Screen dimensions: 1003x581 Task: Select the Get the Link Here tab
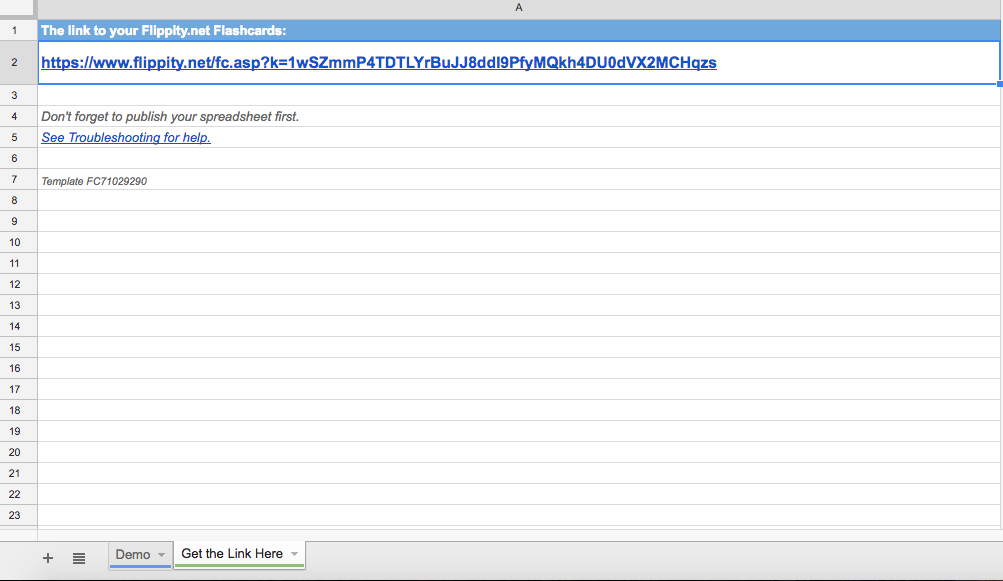point(232,554)
